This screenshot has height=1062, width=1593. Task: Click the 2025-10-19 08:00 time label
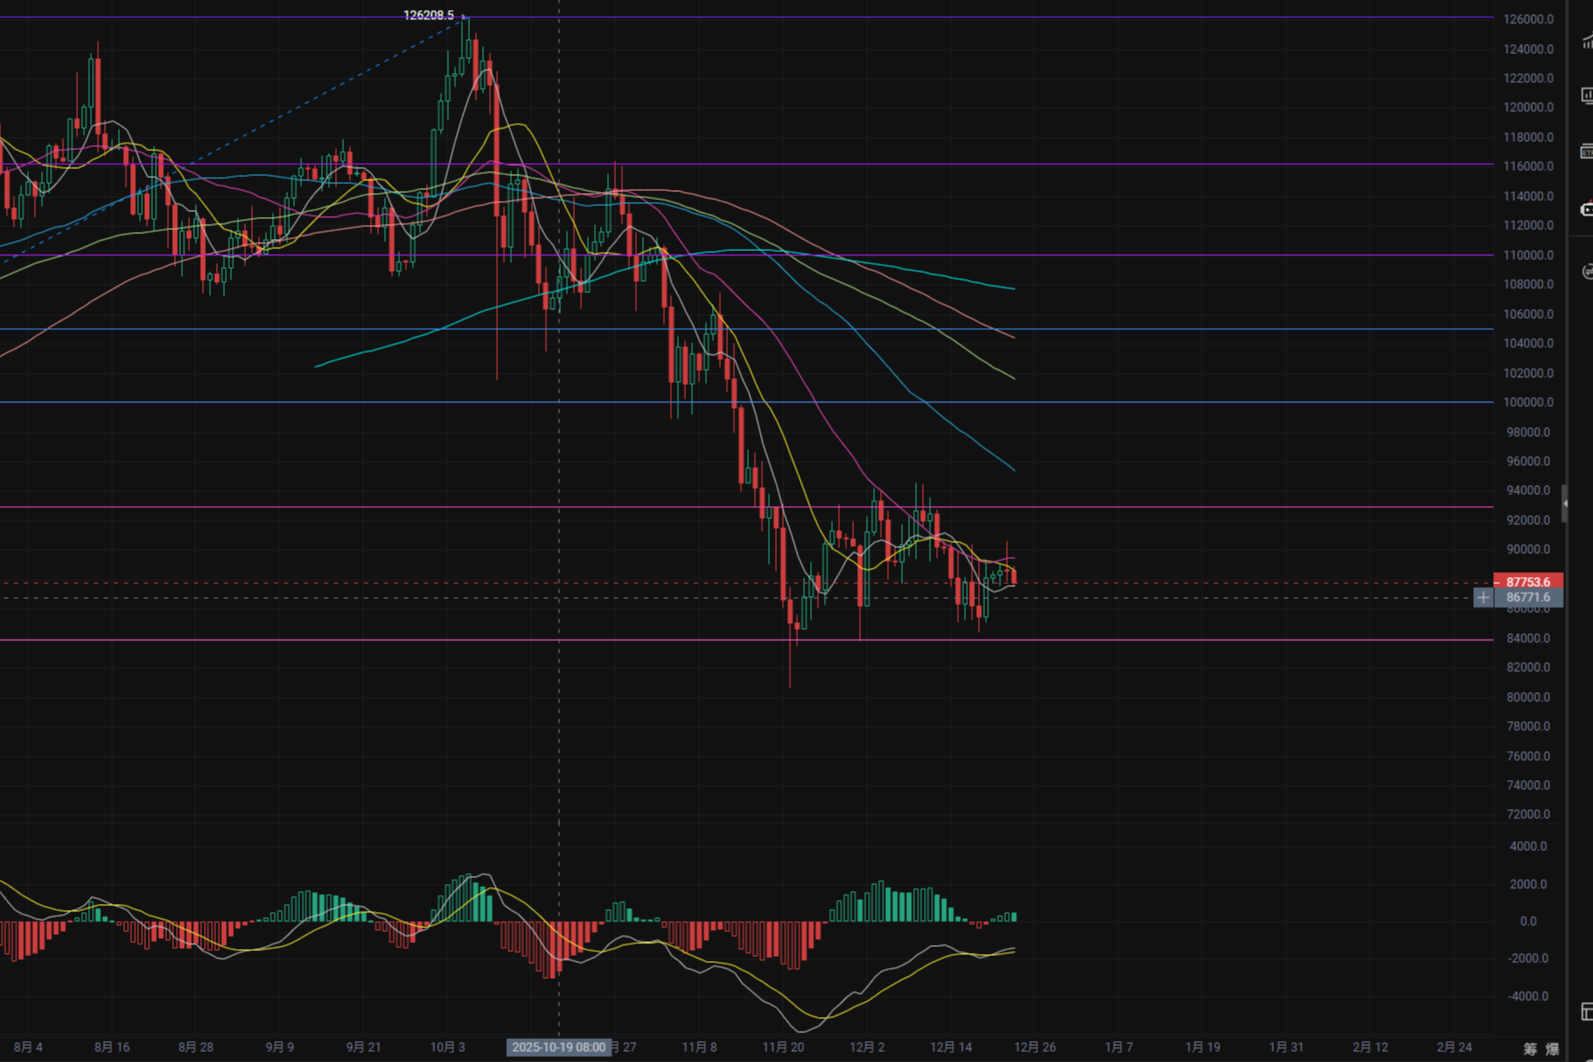[x=558, y=1047]
